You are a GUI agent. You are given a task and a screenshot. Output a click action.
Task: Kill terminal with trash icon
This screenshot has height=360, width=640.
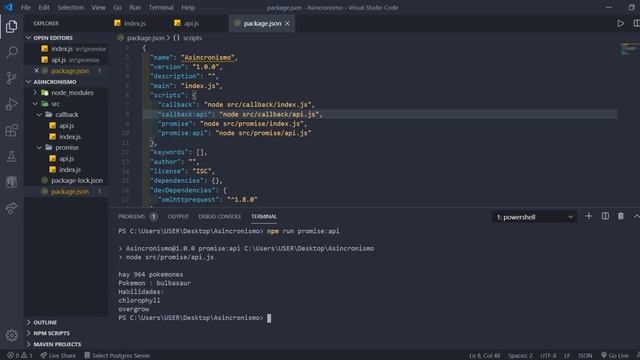[x=620, y=216]
